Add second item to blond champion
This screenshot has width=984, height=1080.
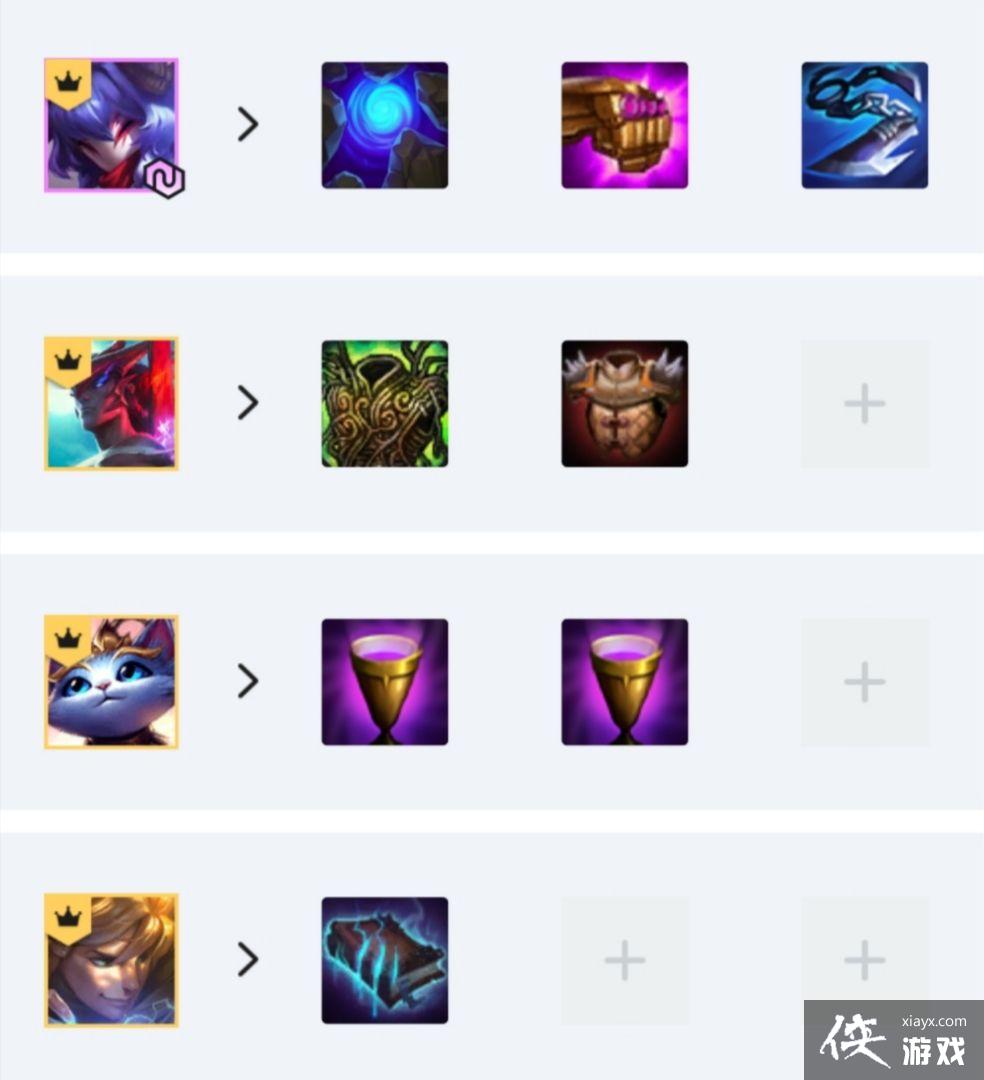[x=625, y=960]
